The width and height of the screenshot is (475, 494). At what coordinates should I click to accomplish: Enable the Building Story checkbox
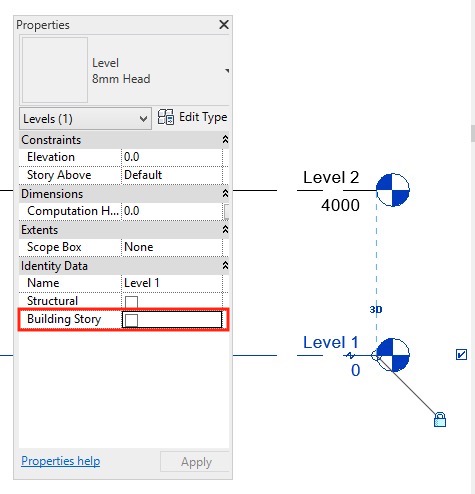coord(131,320)
